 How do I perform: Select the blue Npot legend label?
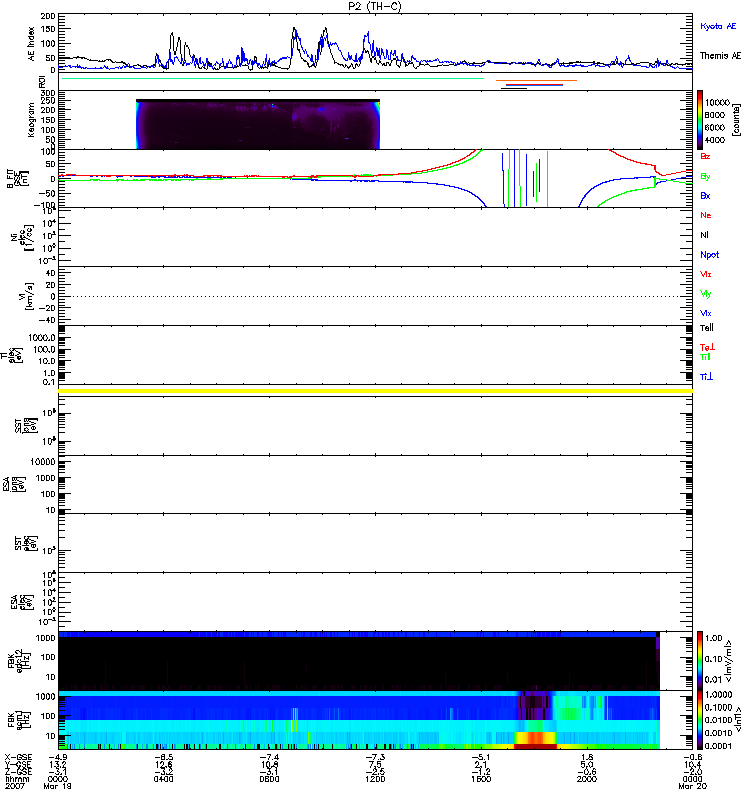709,255
